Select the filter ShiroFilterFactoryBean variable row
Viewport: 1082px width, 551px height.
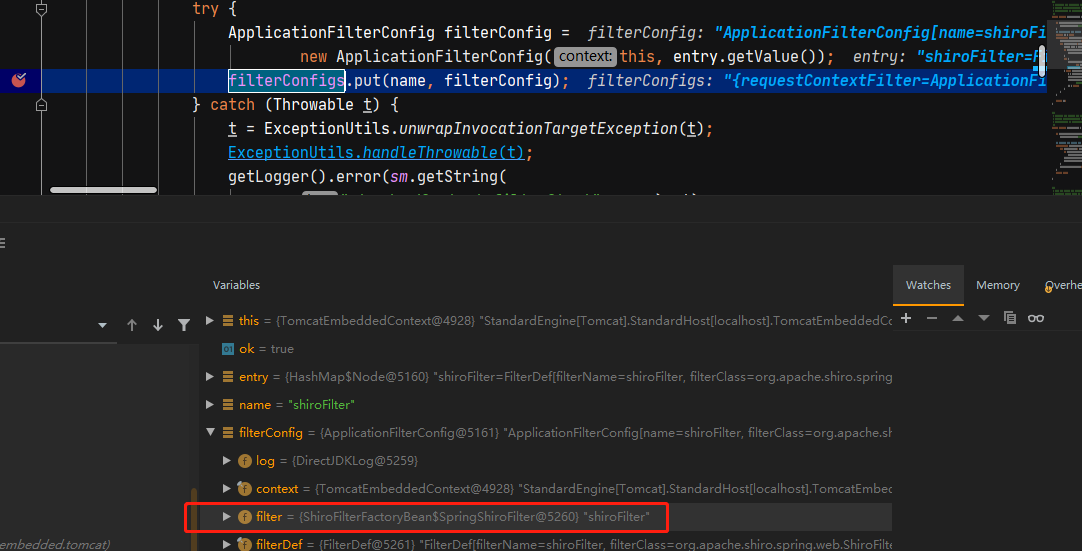[450, 517]
